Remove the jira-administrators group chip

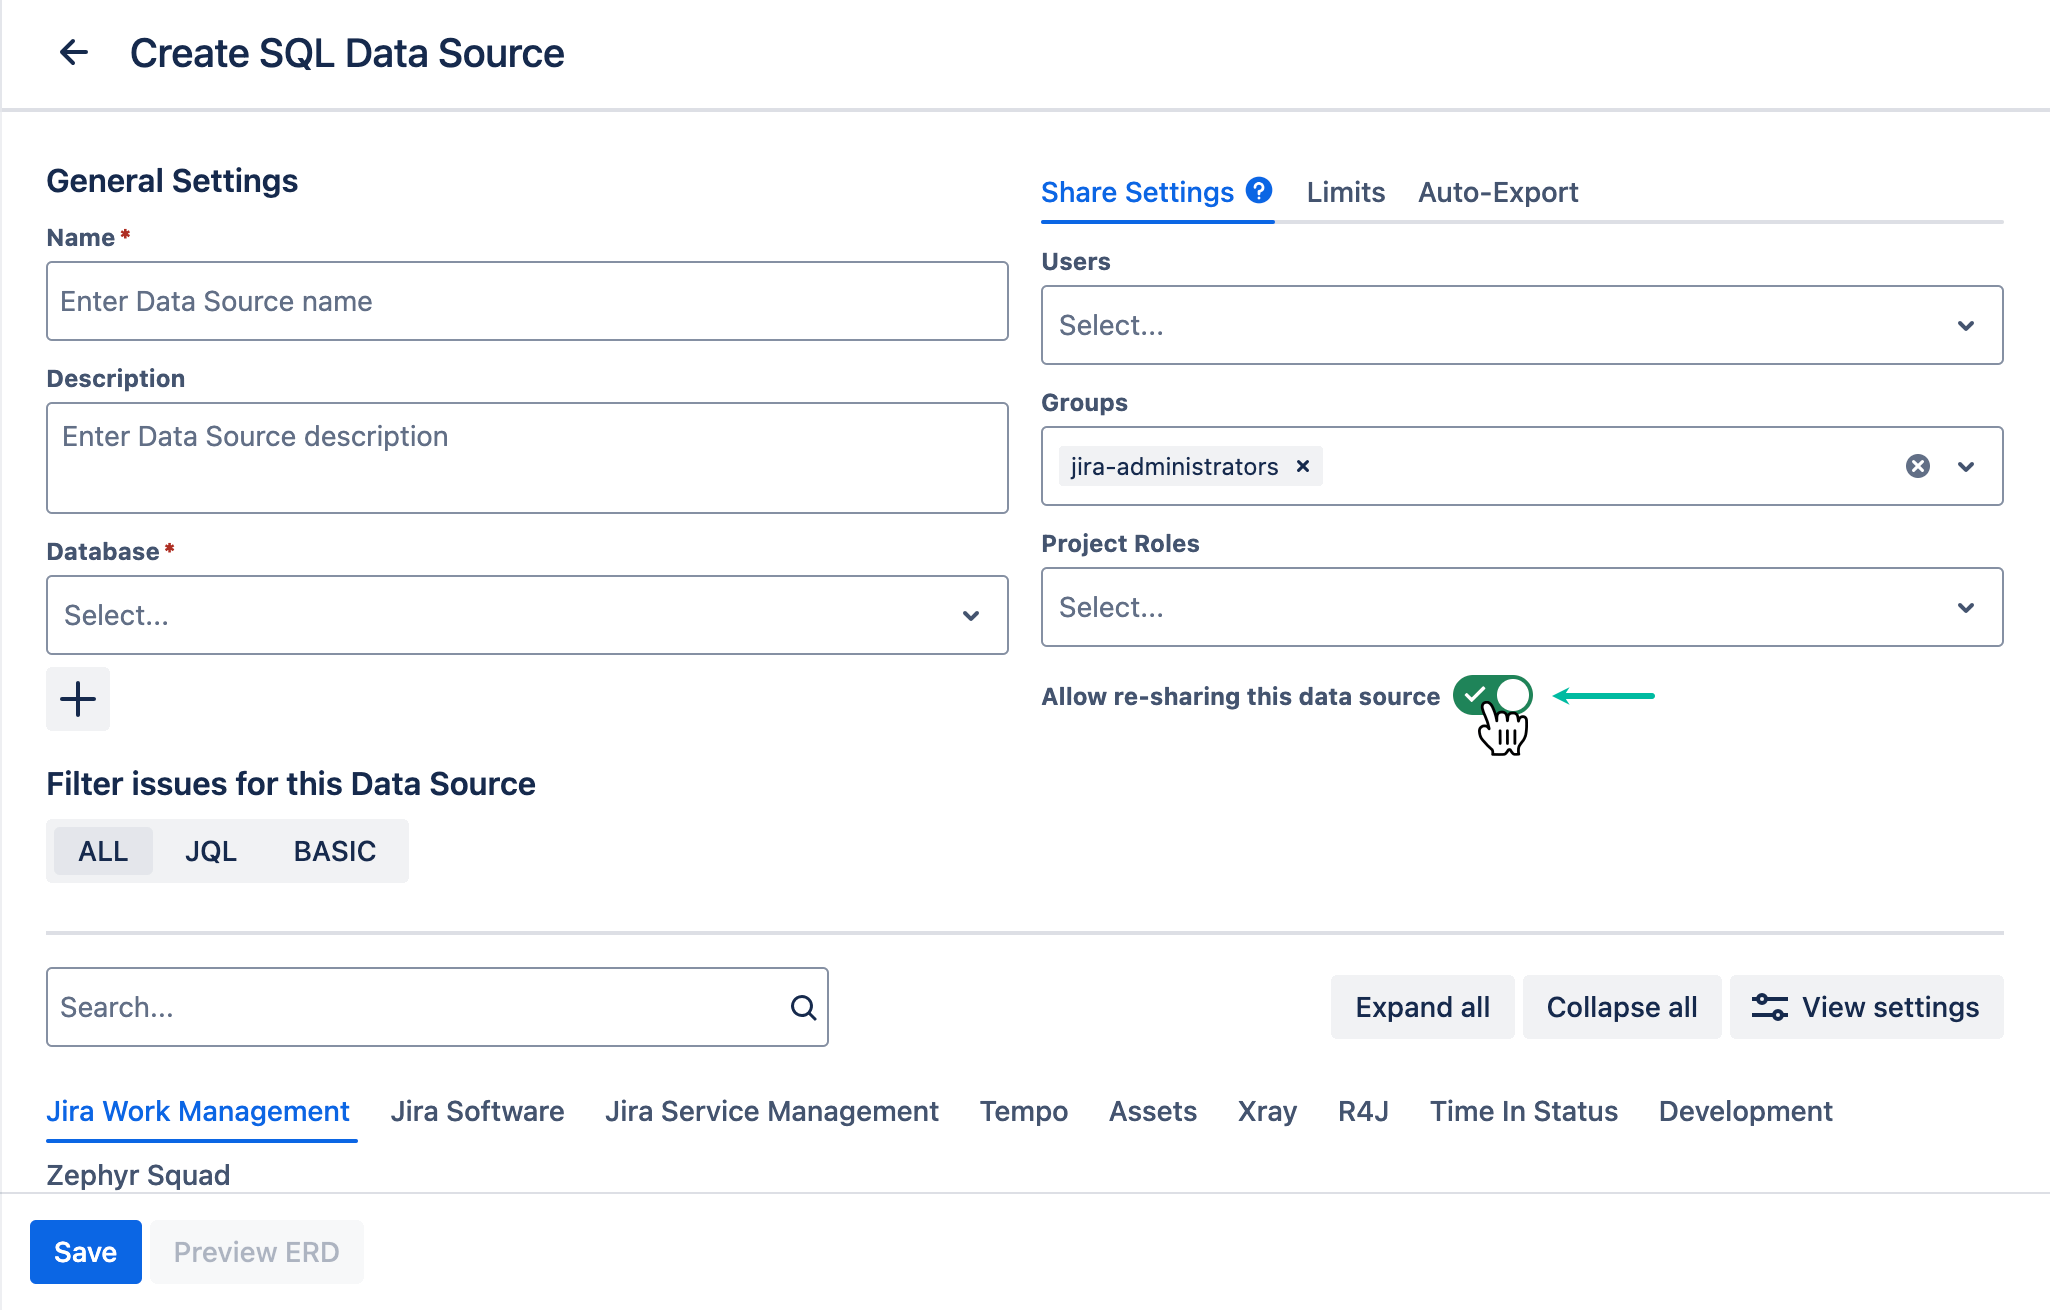(1302, 466)
